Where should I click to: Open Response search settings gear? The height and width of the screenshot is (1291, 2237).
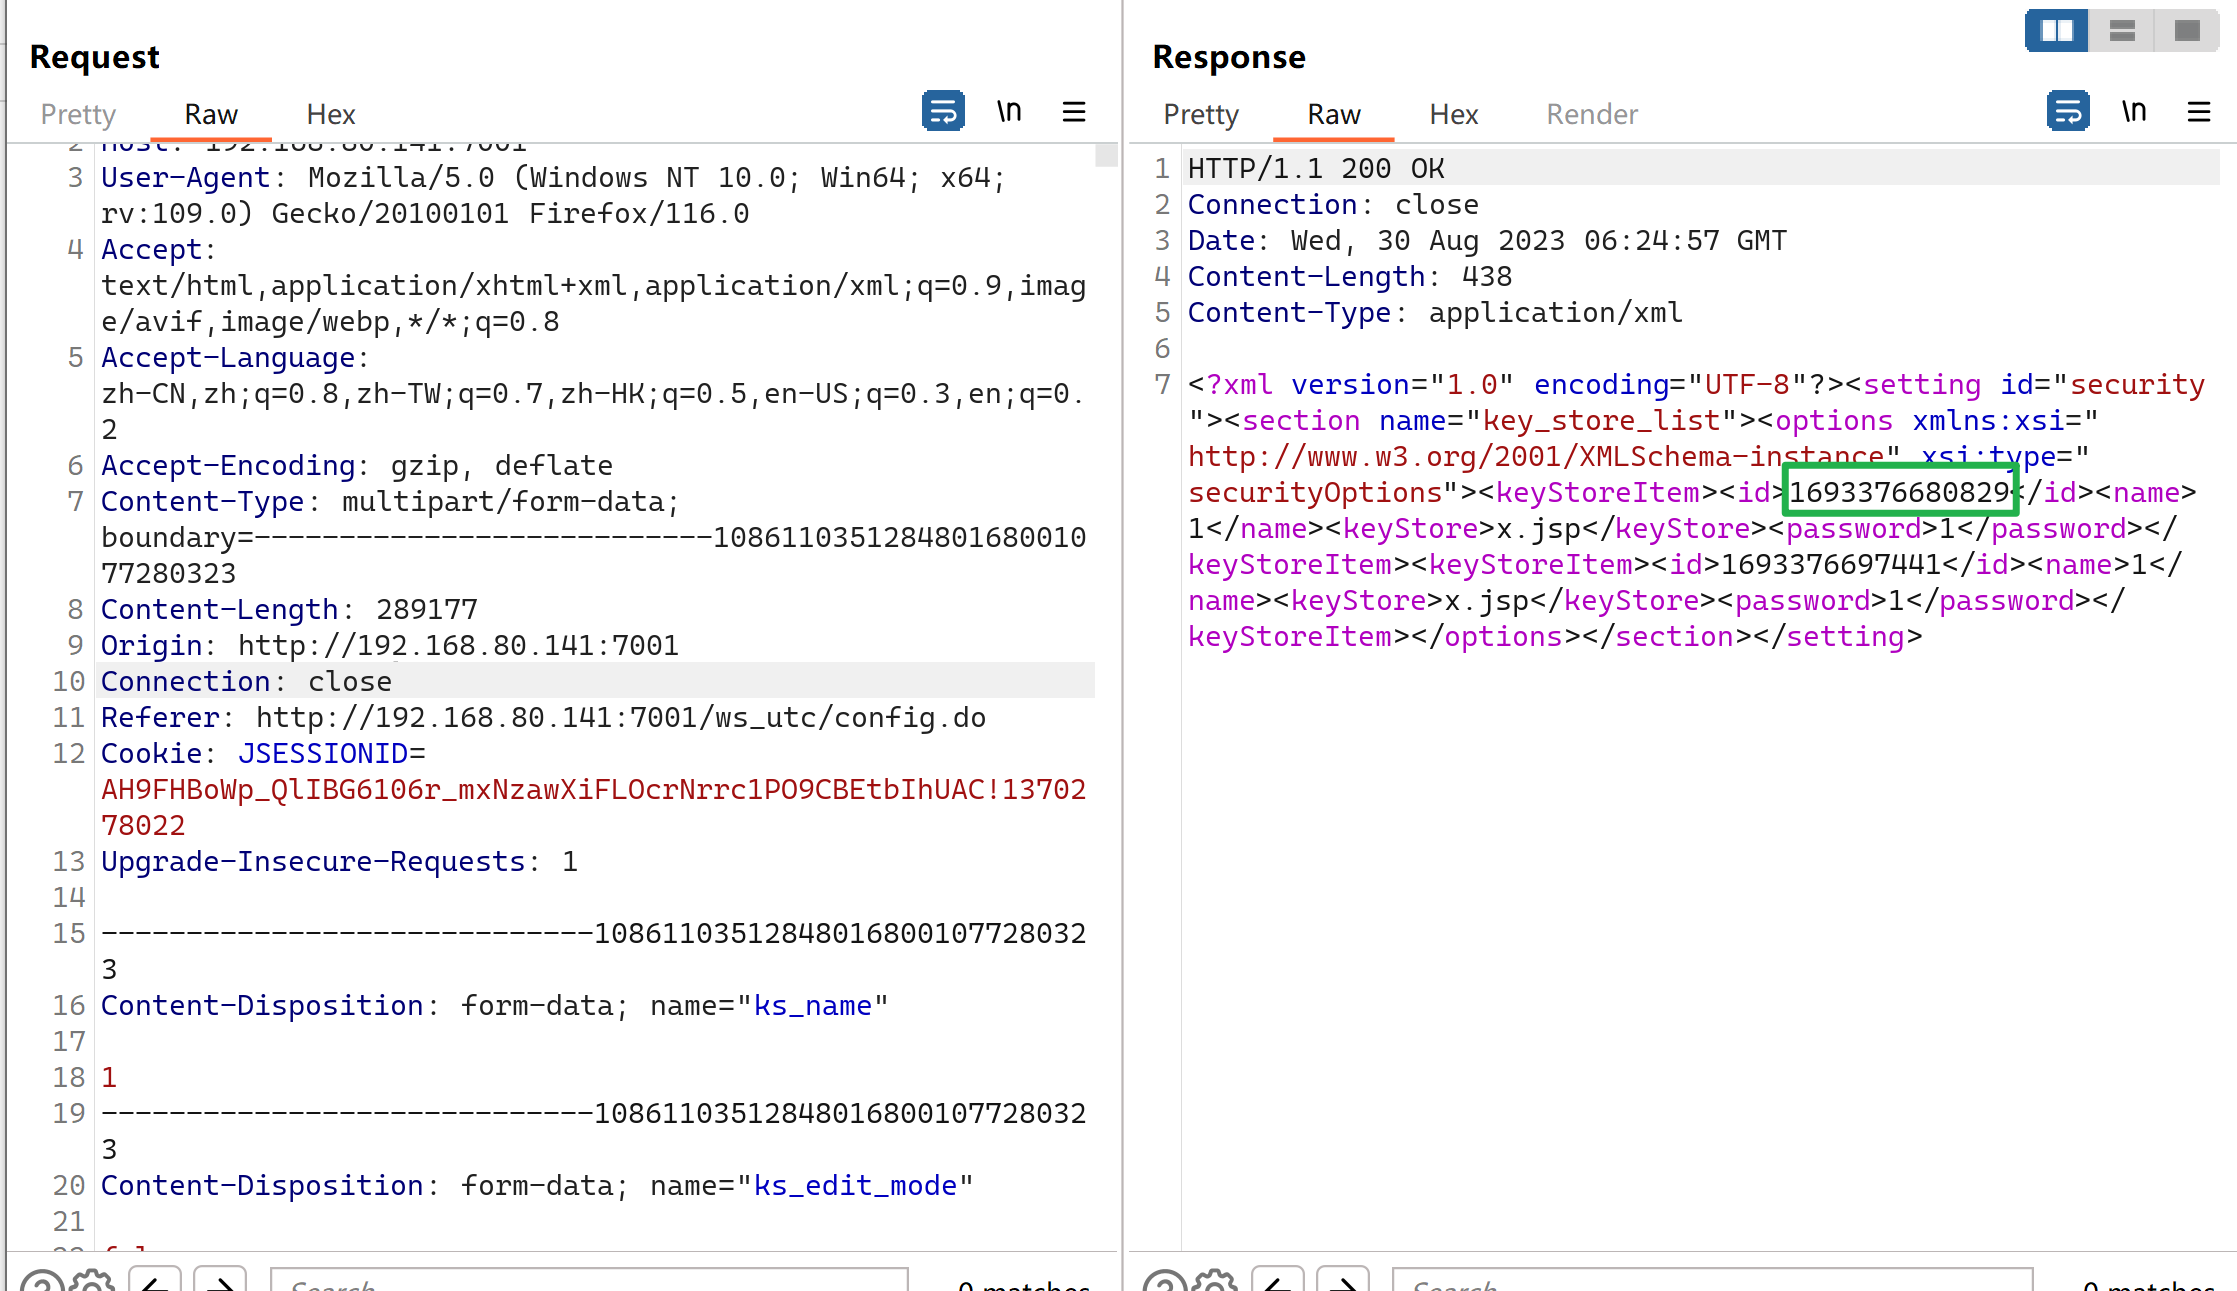pyautogui.click(x=1216, y=1282)
